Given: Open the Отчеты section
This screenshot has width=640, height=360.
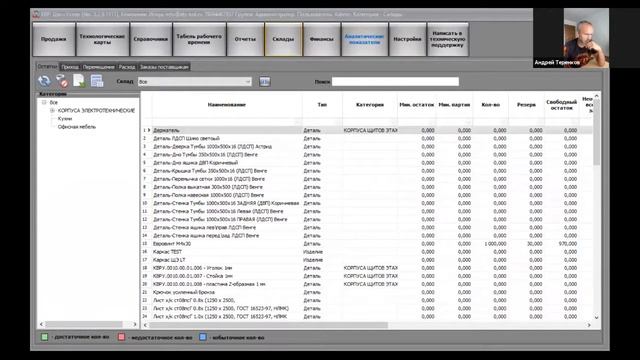Looking at the screenshot, I should coord(245,39).
